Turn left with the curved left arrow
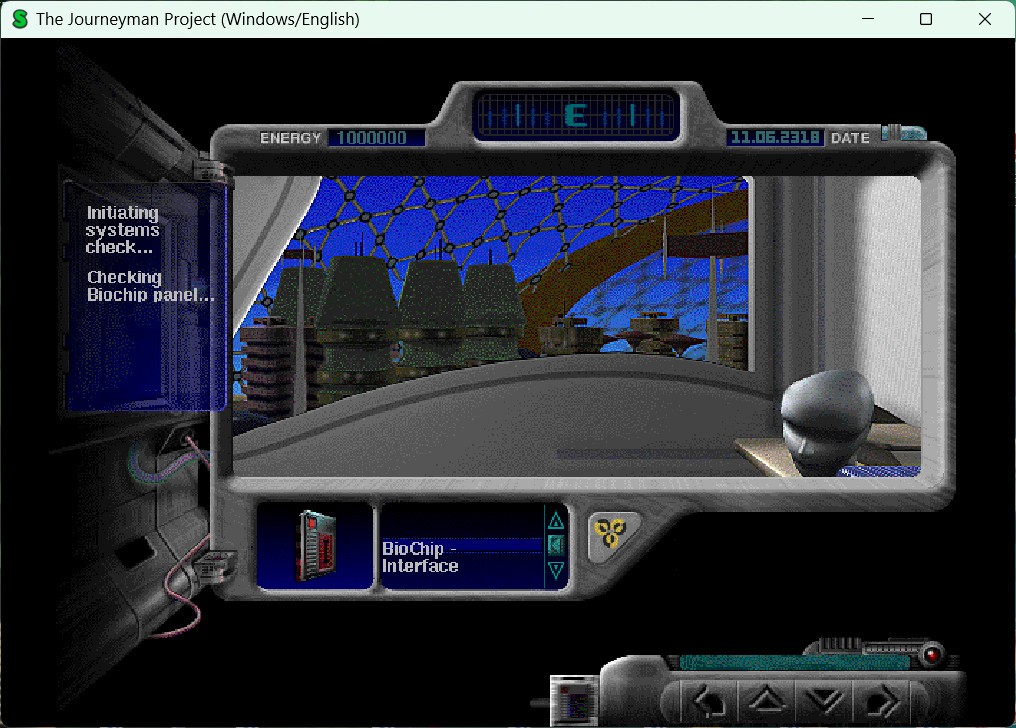The height and width of the screenshot is (728, 1016). click(708, 701)
